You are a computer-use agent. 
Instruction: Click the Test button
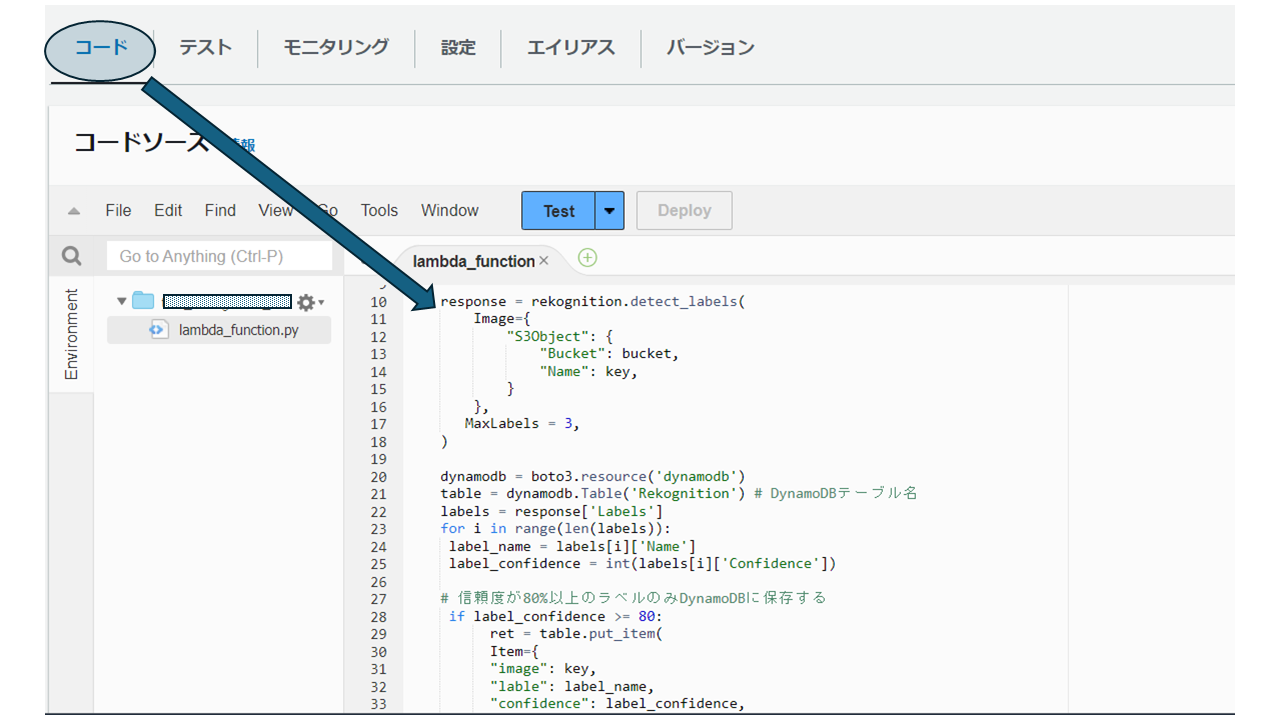[556, 210]
